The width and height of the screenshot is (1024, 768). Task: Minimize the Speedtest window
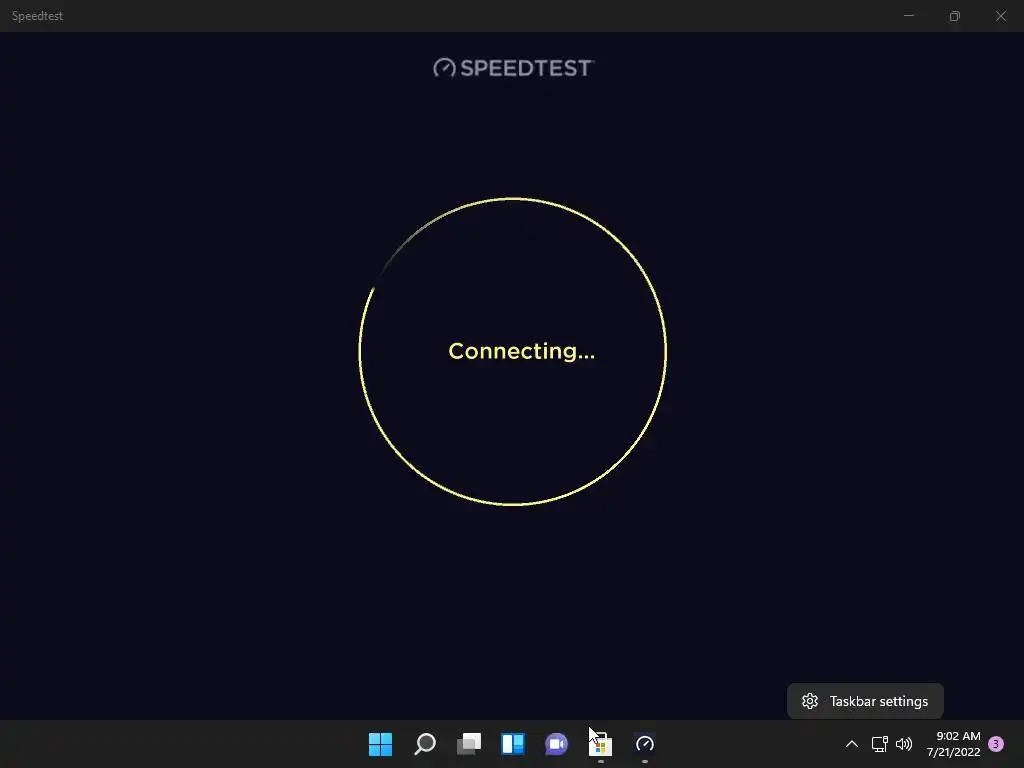pyautogui.click(x=908, y=16)
